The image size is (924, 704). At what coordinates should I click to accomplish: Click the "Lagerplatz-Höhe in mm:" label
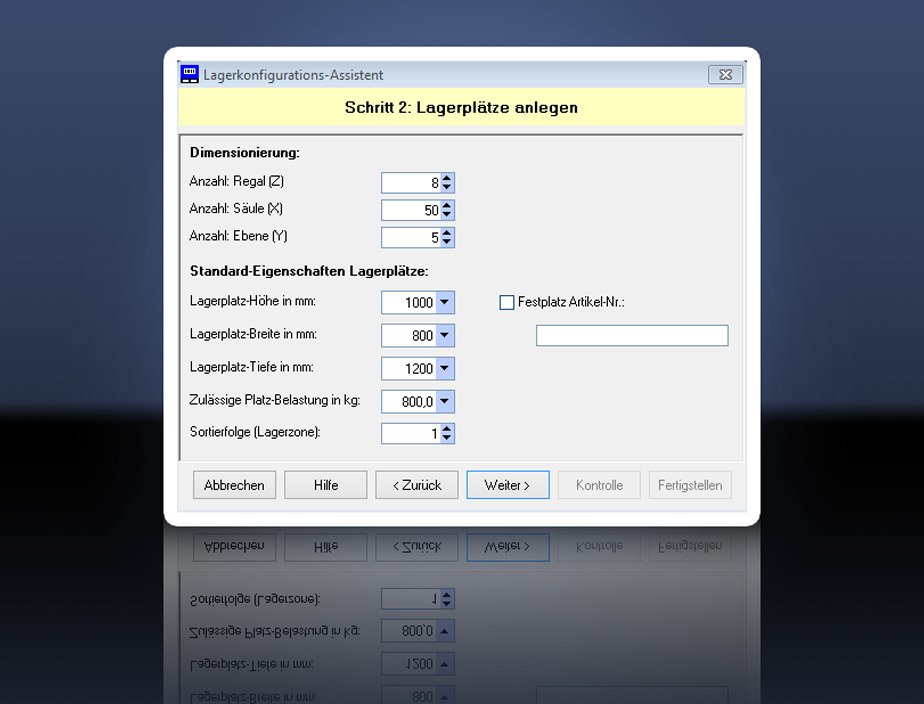tap(253, 301)
